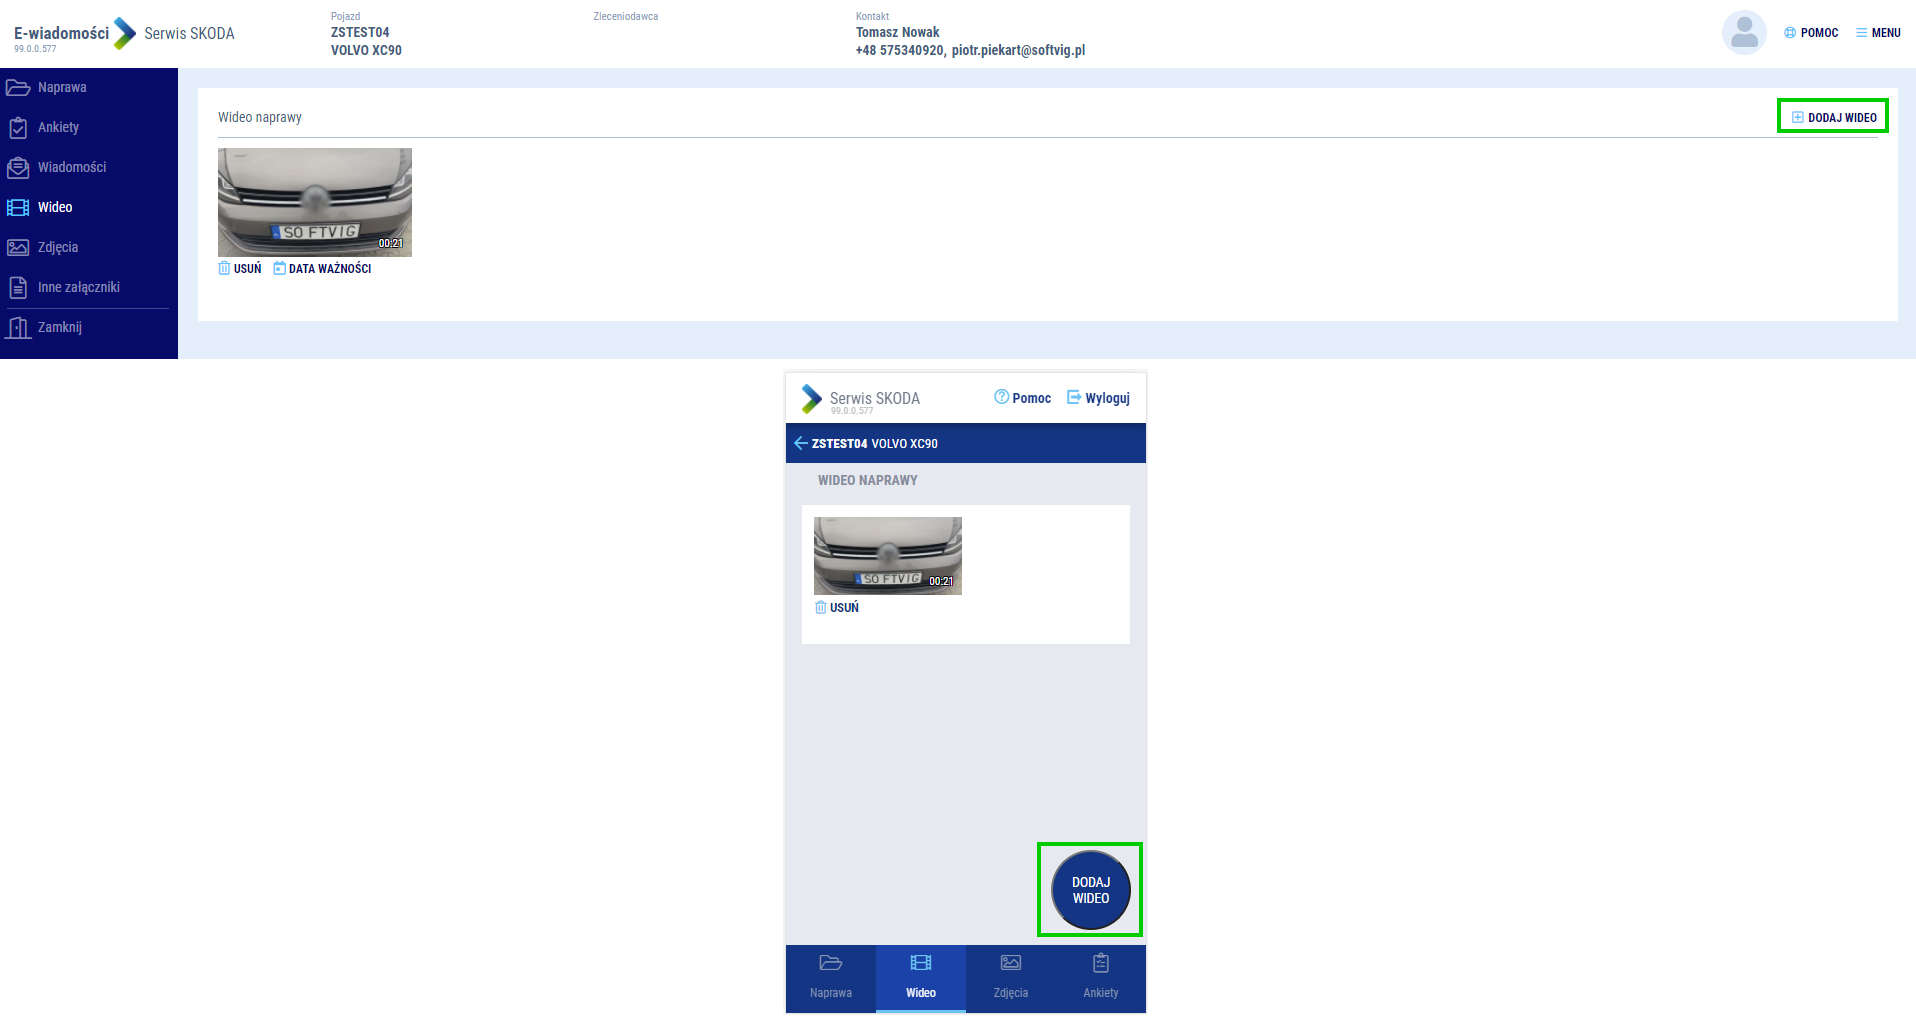Open POMOC help in top header
This screenshot has height=1020, width=1916.
pos(1811,33)
